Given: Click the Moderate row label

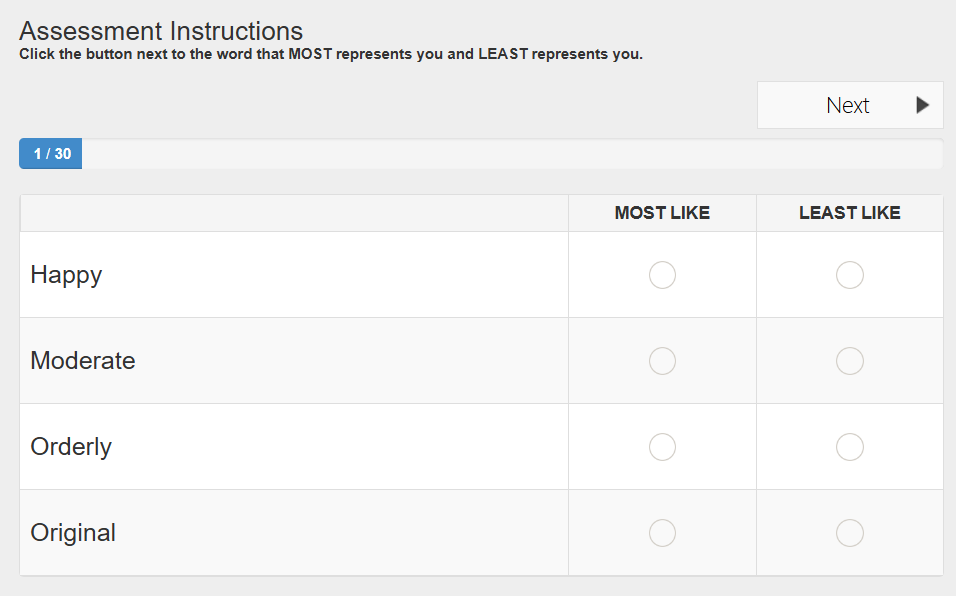Looking at the screenshot, I should point(83,361).
